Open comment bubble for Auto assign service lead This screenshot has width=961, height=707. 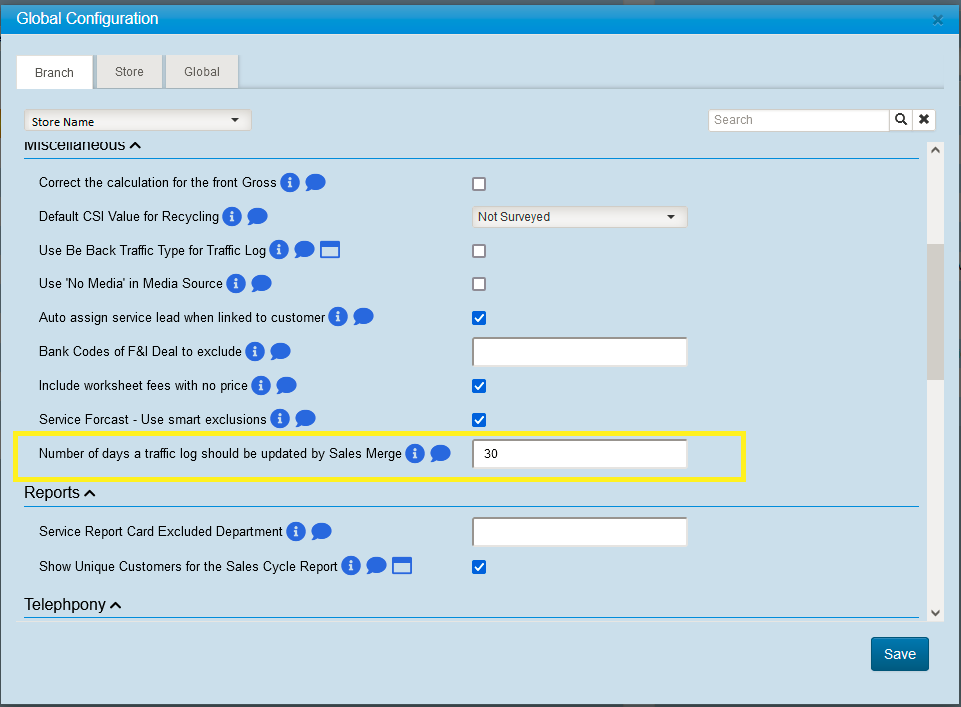(363, 317)
